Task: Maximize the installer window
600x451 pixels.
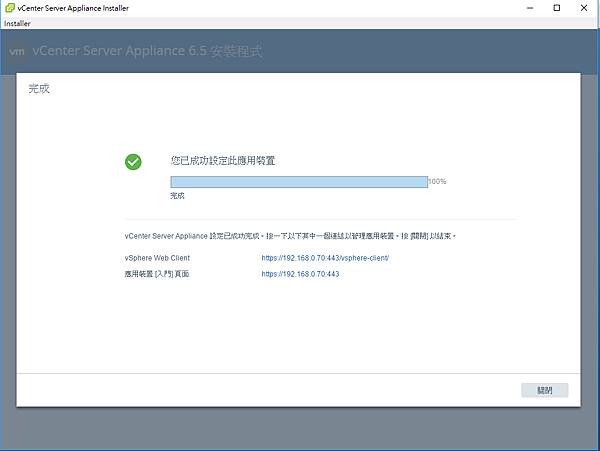Action: tap(557, 8)
